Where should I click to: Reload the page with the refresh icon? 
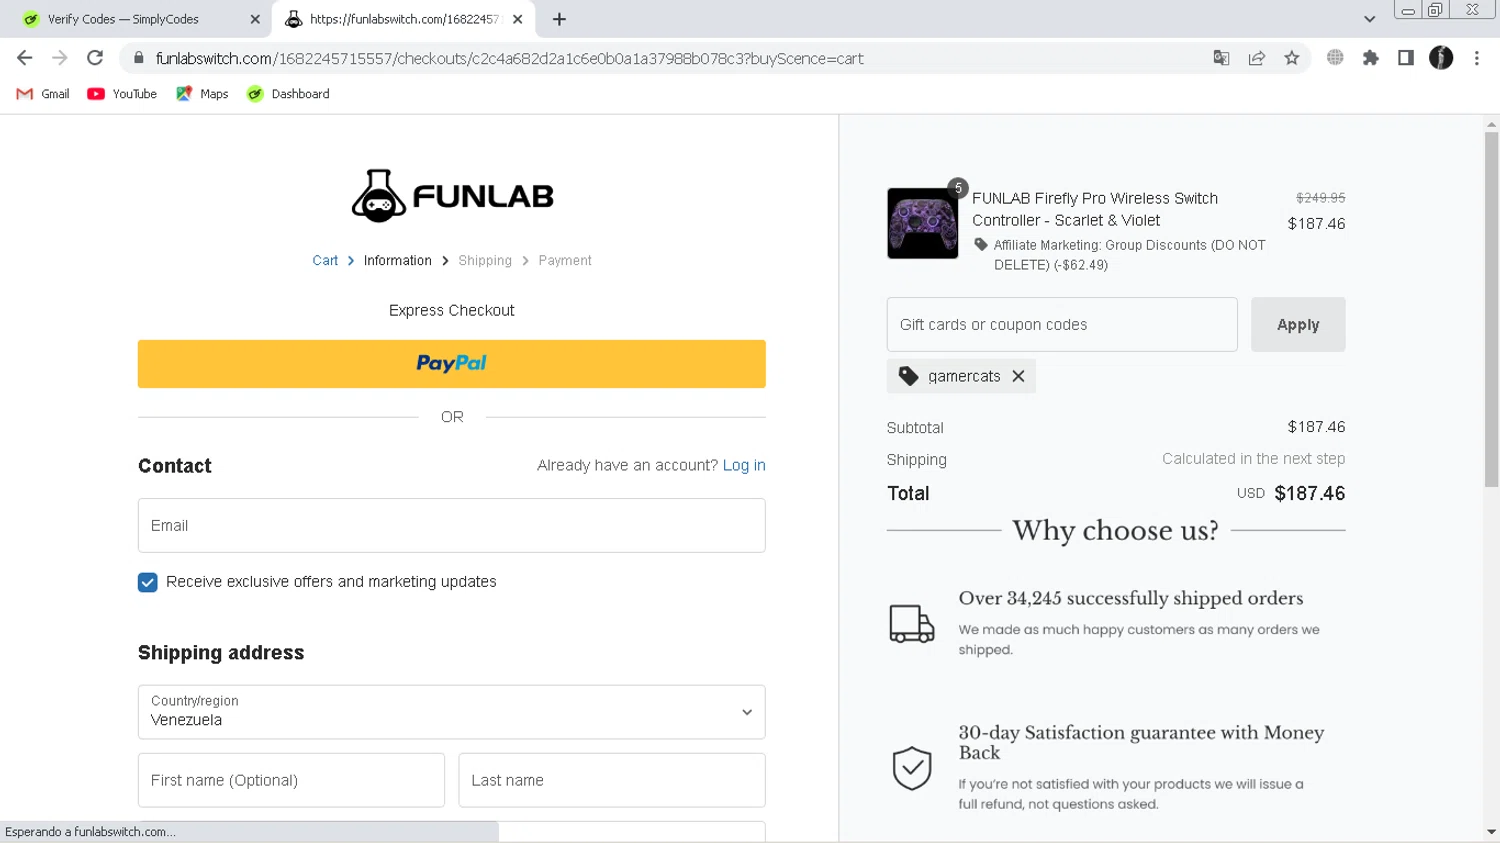[95, 58]
